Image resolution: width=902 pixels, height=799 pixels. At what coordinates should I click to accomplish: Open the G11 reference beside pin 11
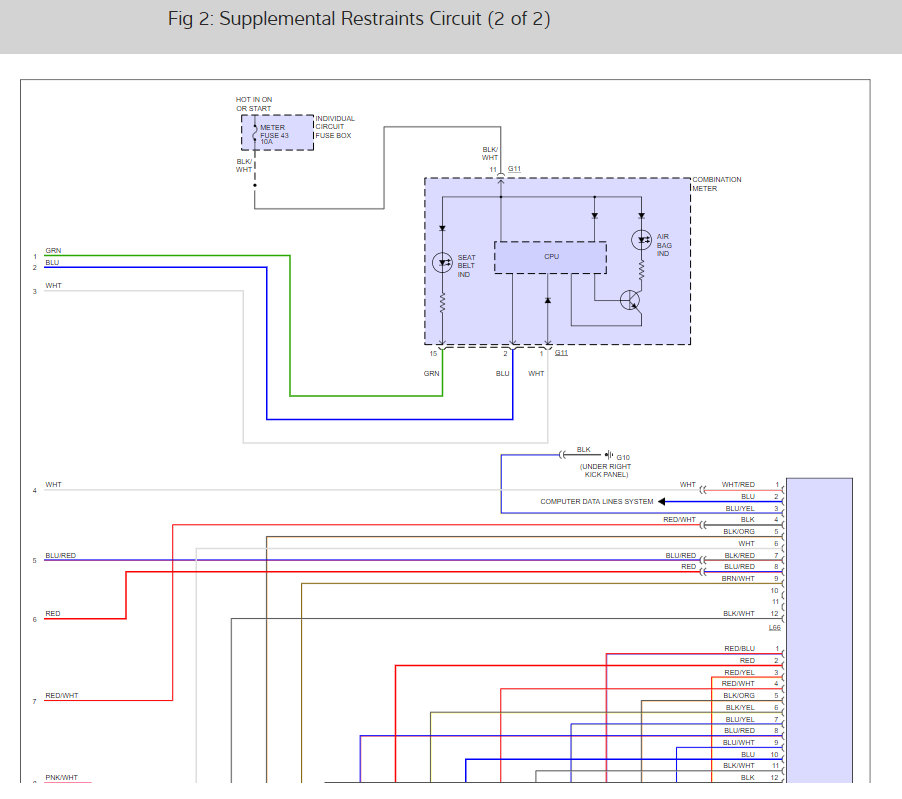514,169
